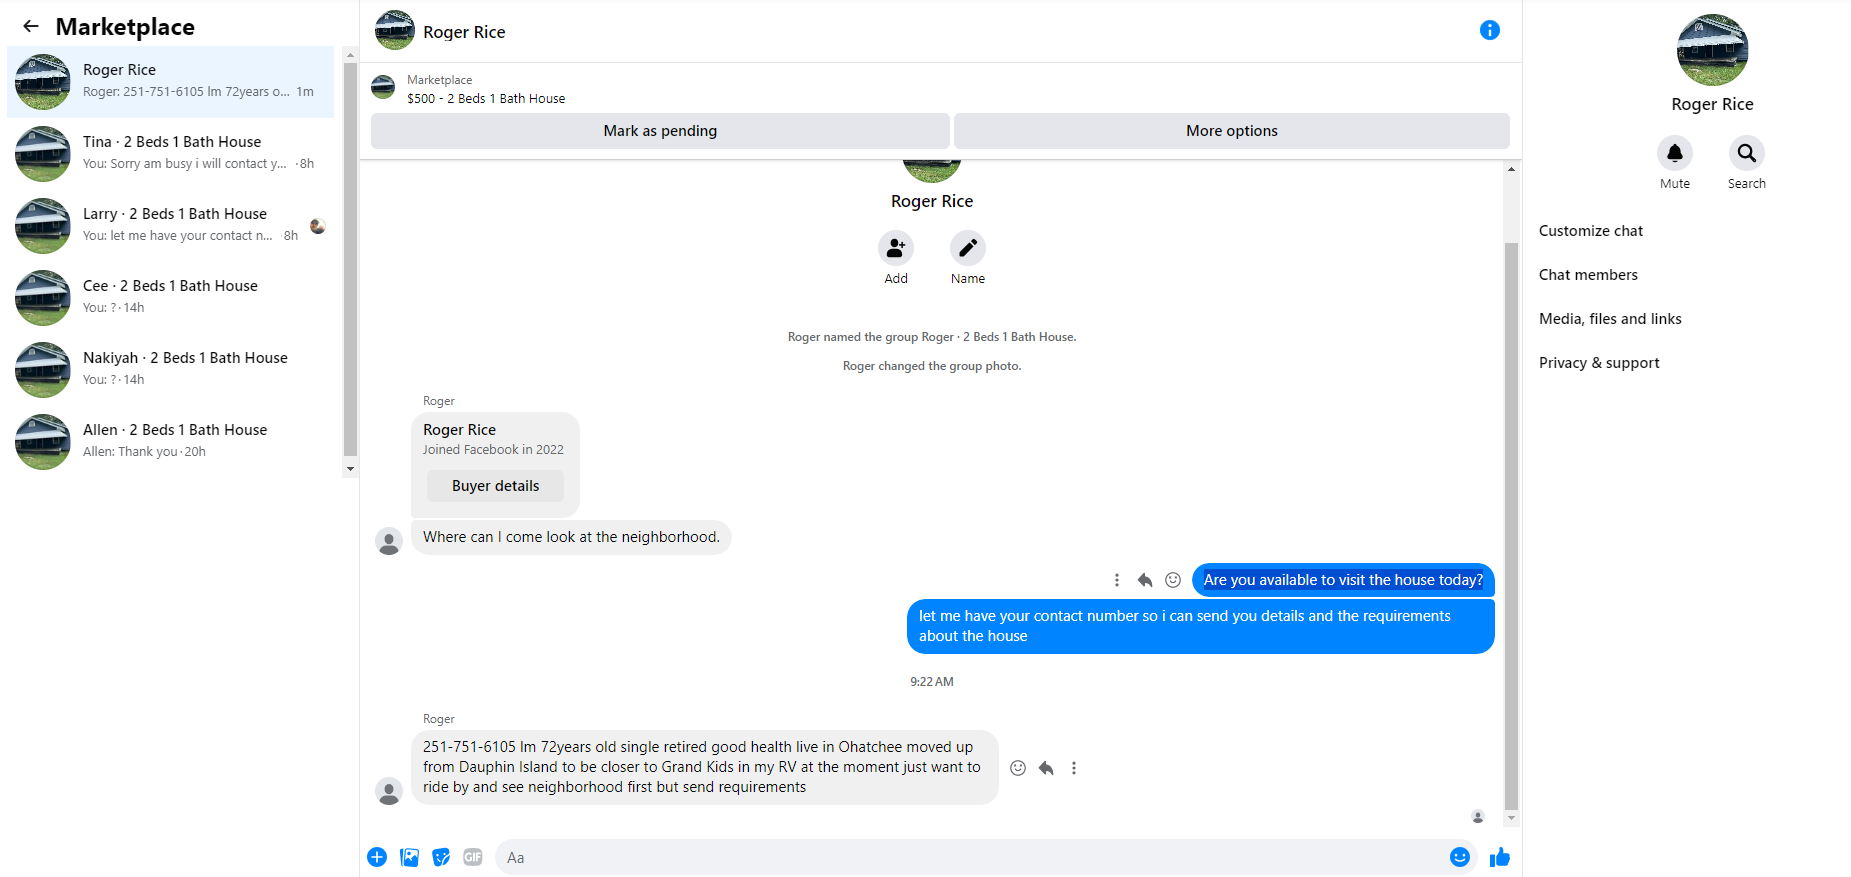Screen dimensions: 1851x877
Task: Open conversation information via the blue info icon
Action: [1489, 30]
